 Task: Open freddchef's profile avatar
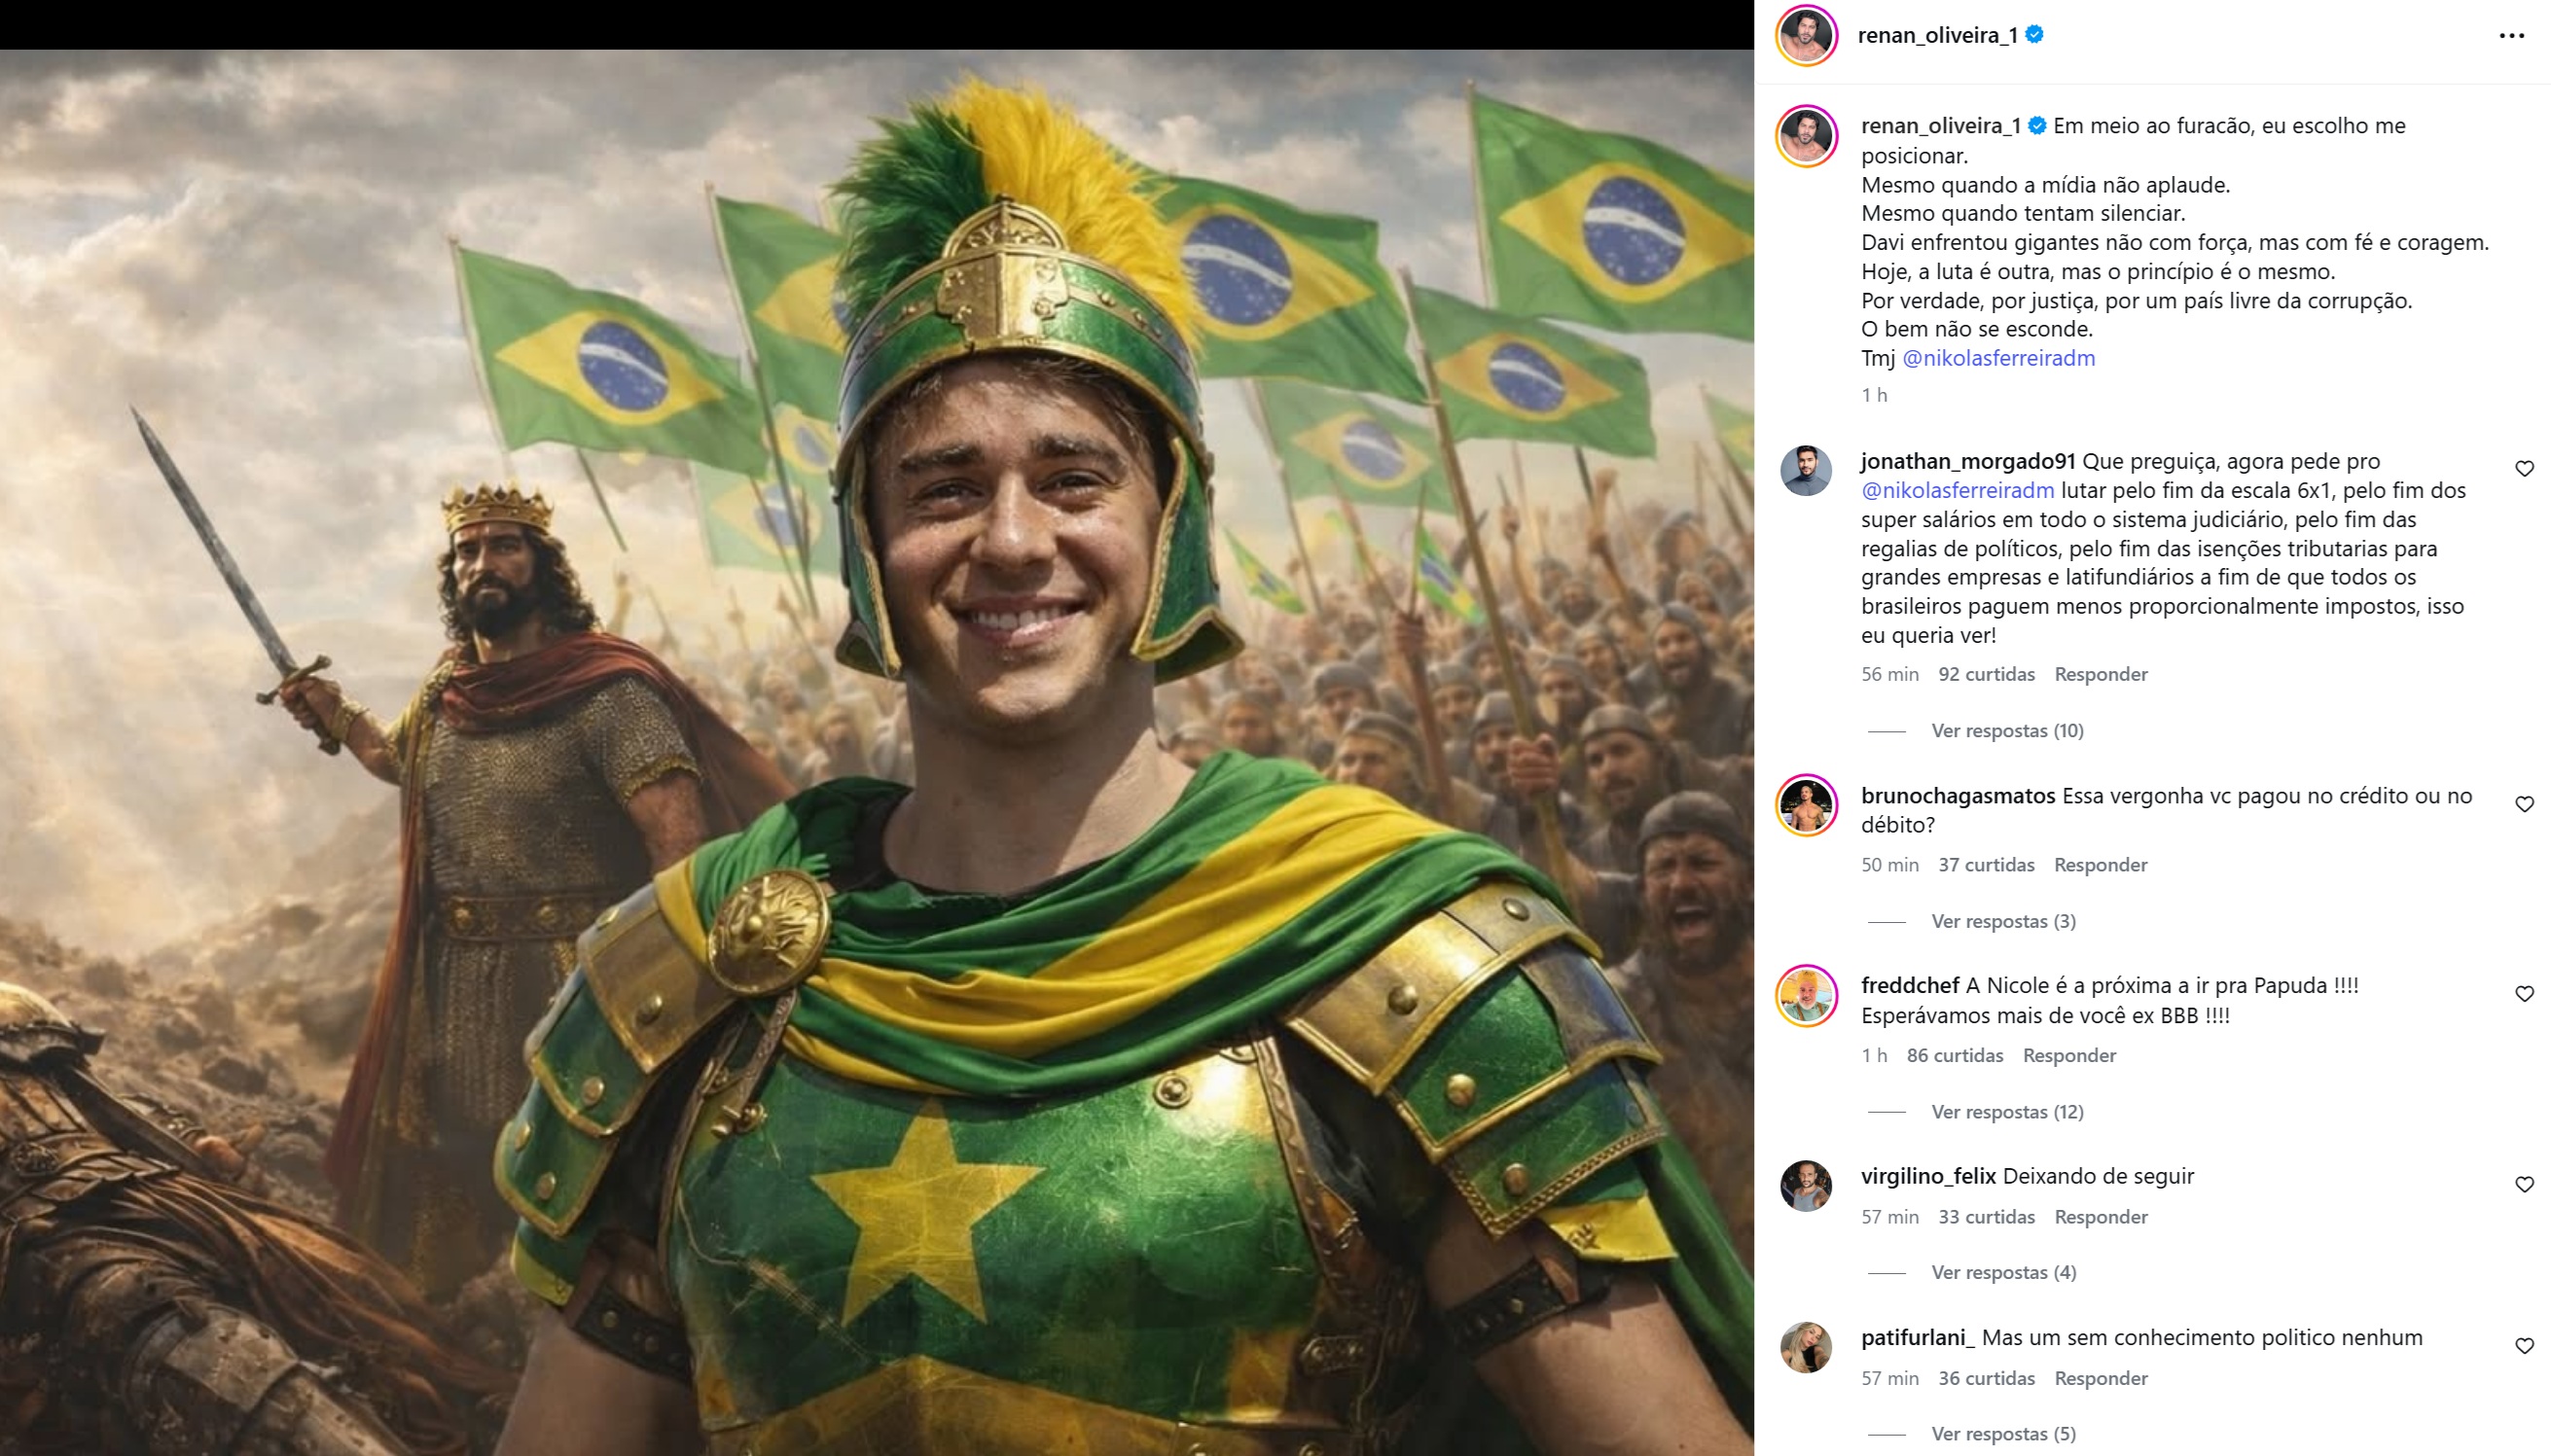[1805, 995]
